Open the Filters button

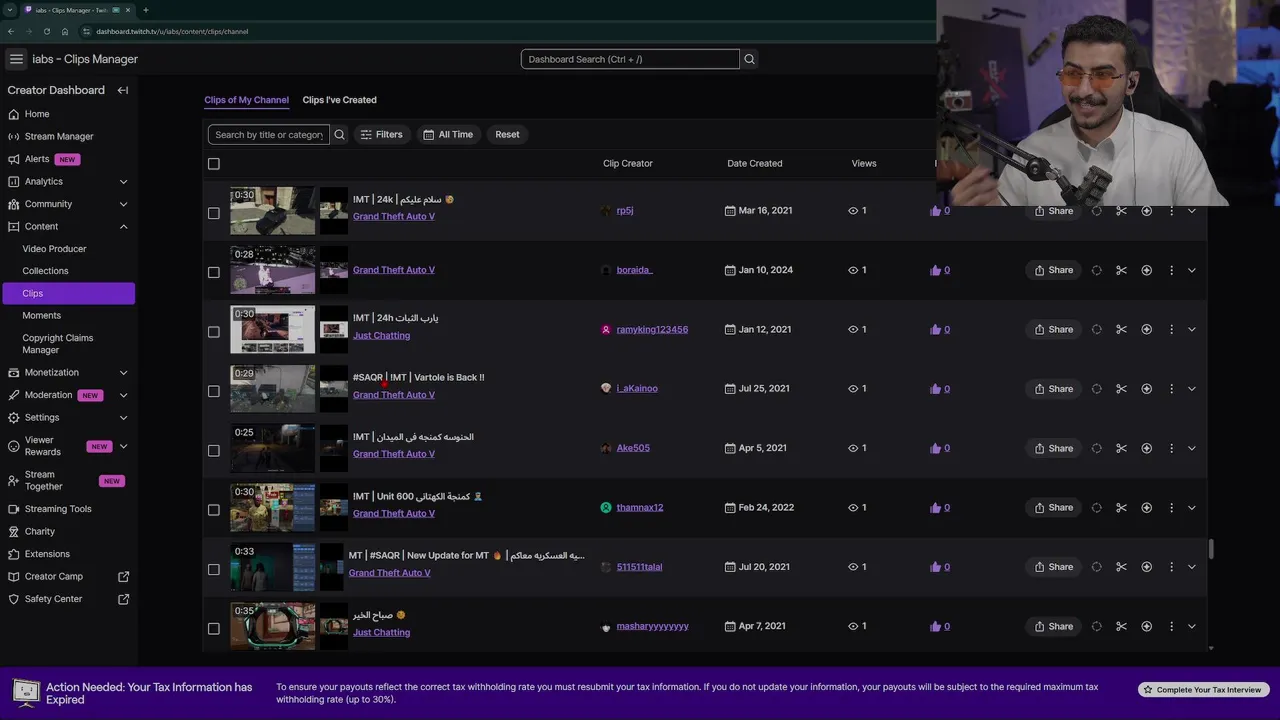point(381,134)
